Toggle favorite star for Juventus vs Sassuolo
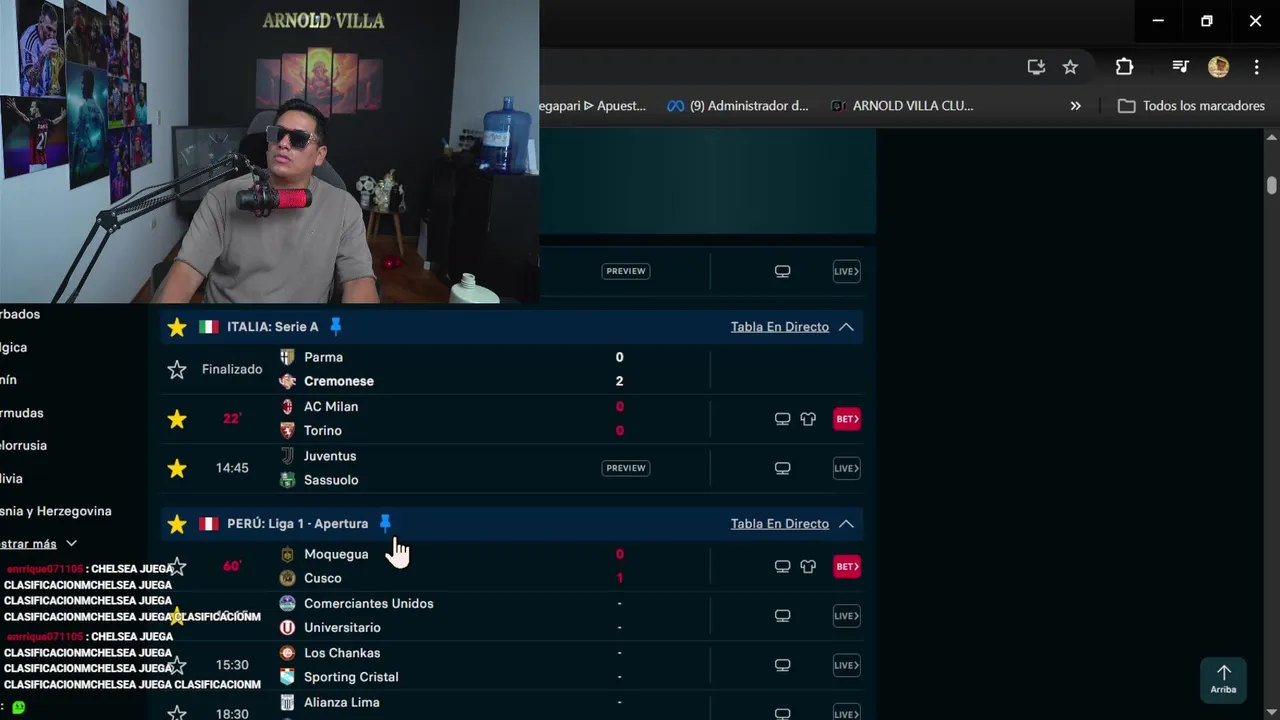 [x=177, y=468]
